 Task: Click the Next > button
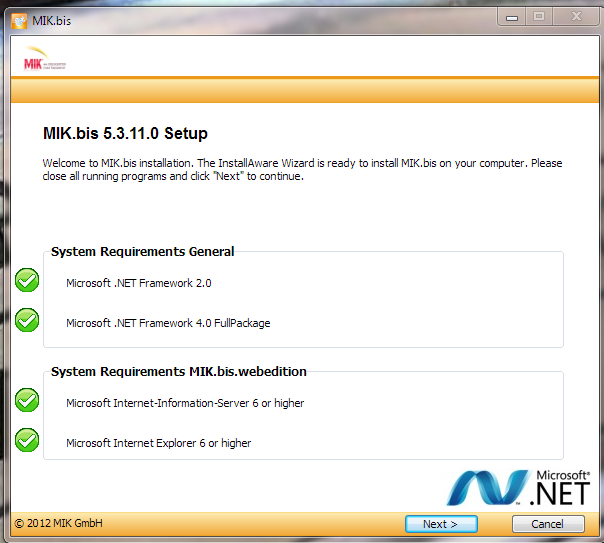click(x=441, y=524)
